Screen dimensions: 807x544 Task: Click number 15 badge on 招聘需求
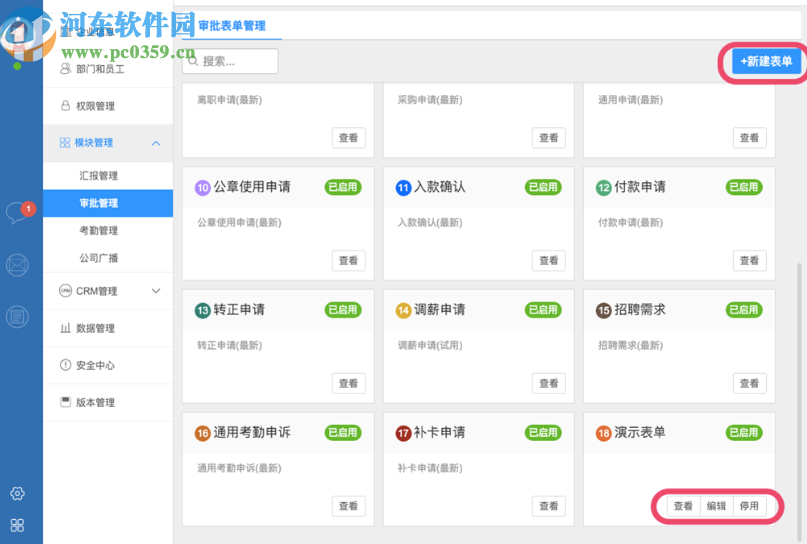[604, 310]
